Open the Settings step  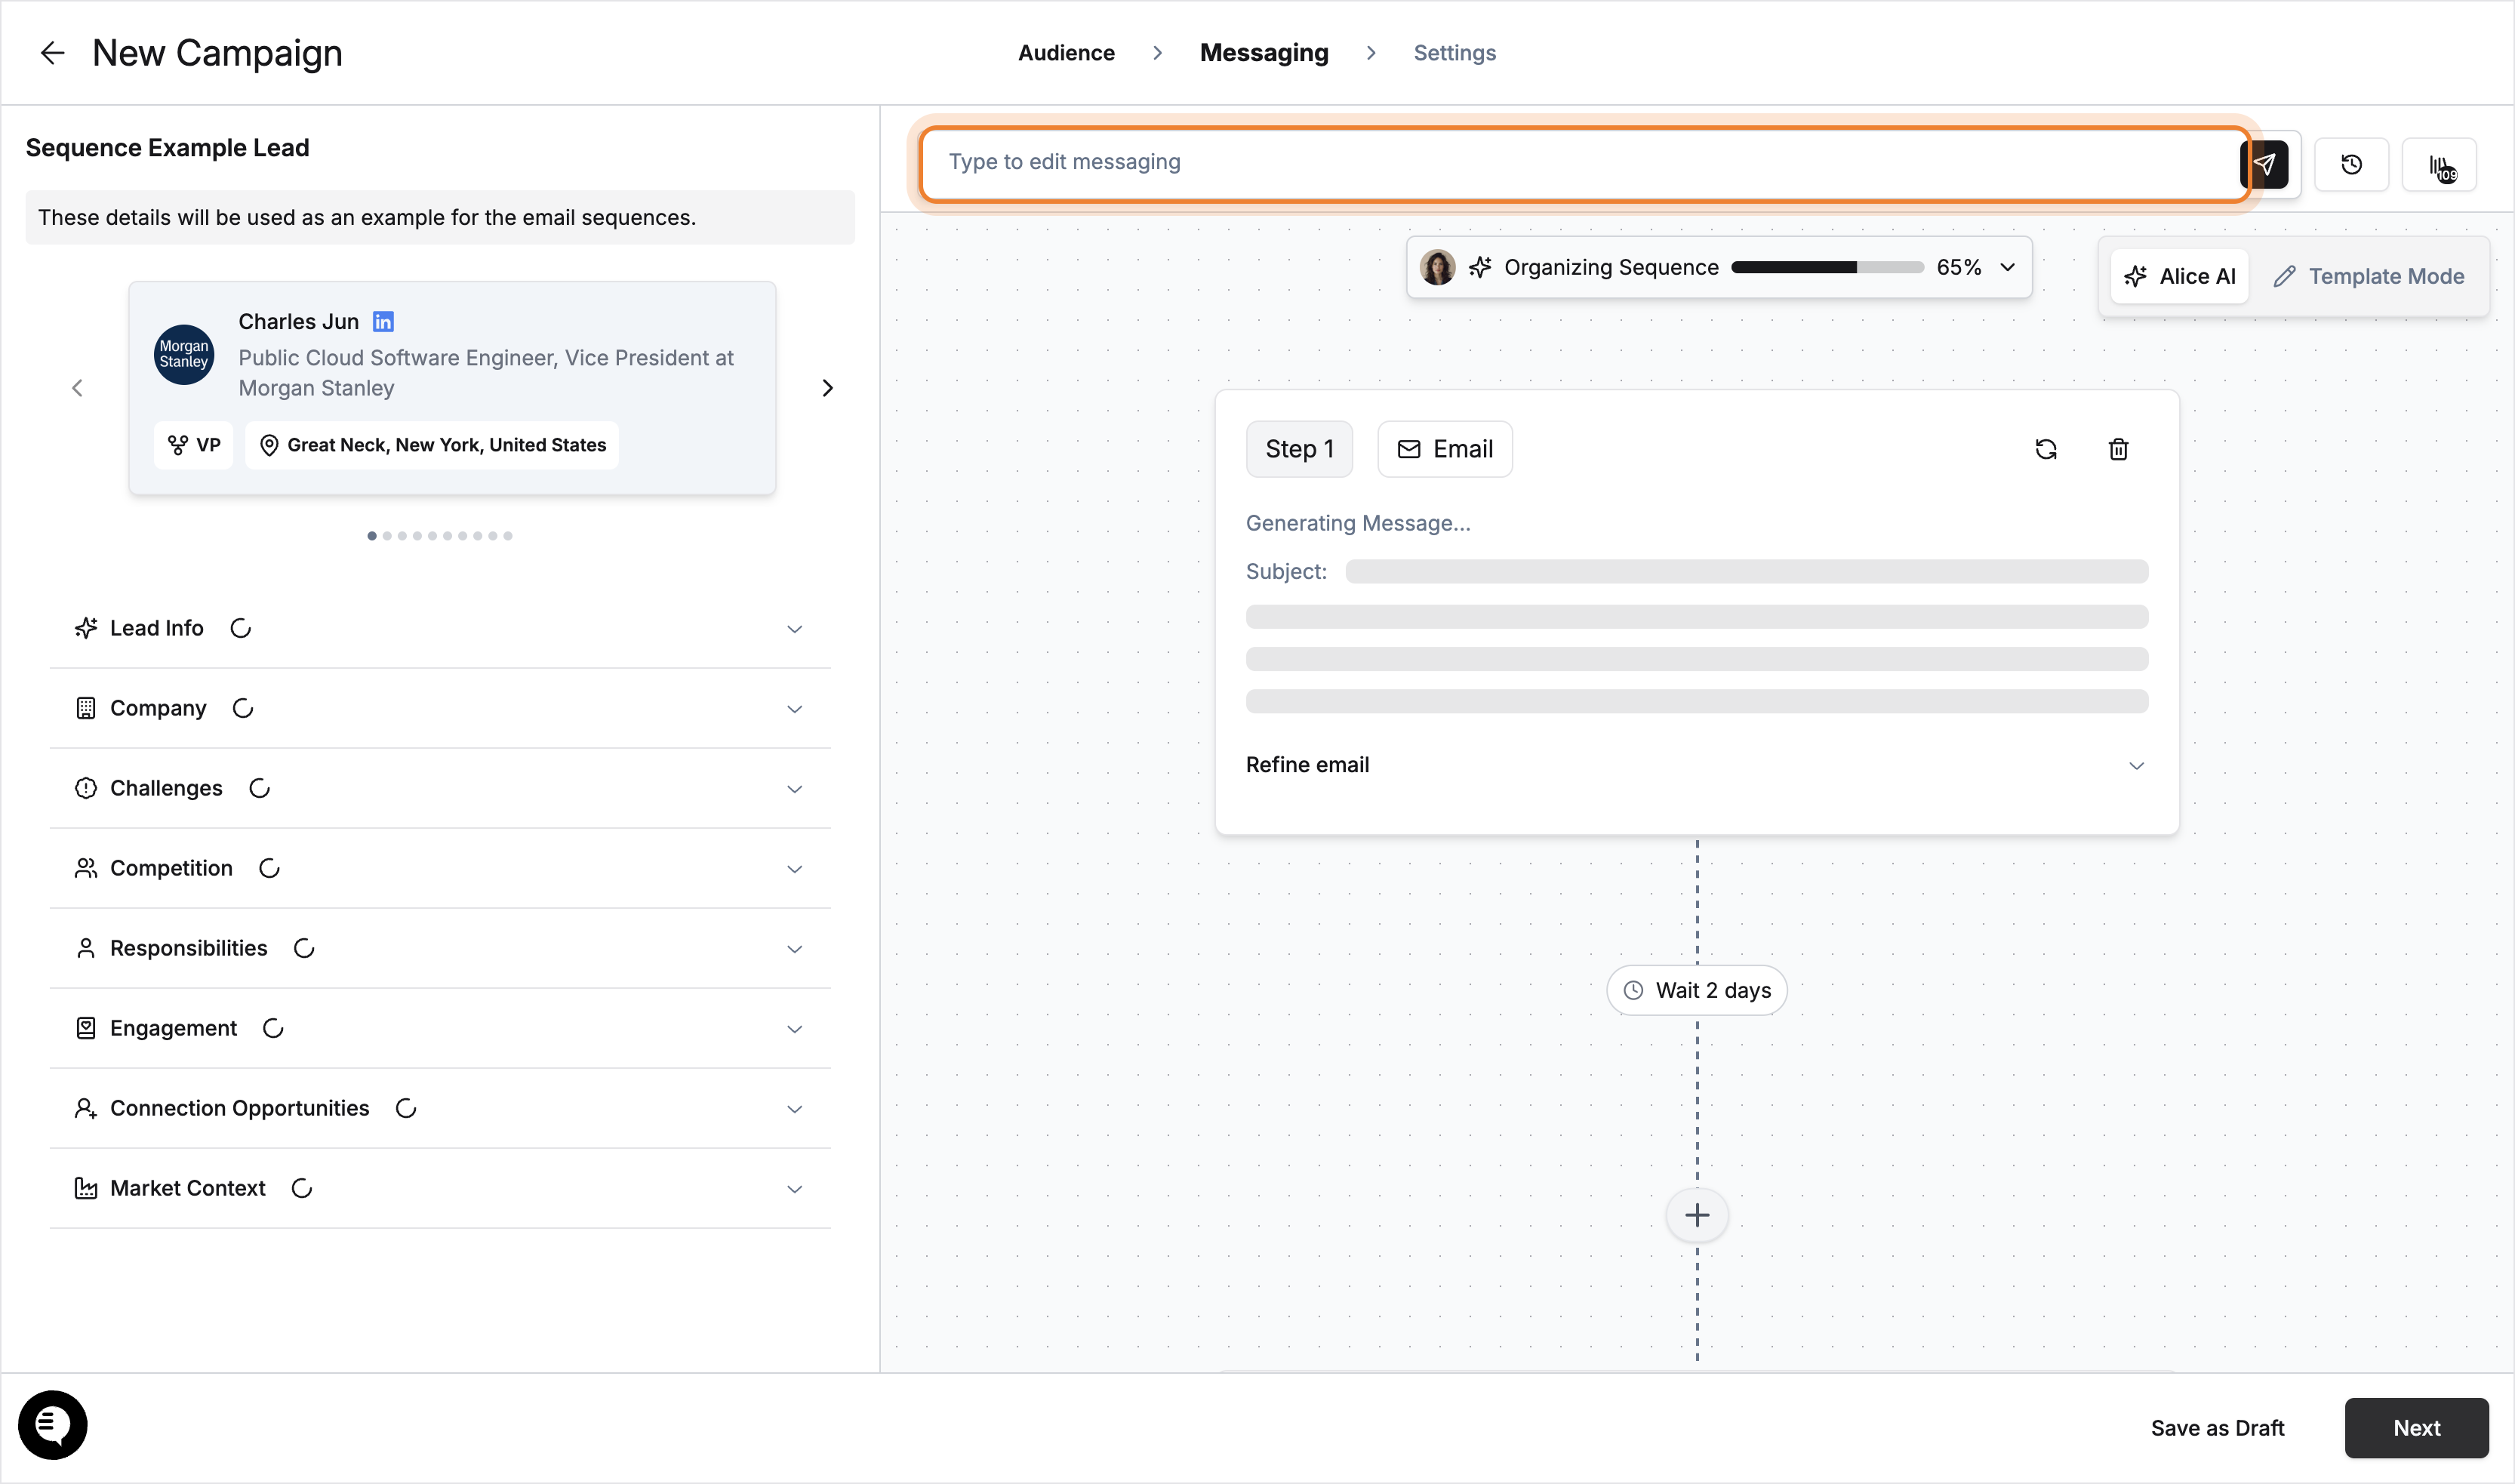1454,53
